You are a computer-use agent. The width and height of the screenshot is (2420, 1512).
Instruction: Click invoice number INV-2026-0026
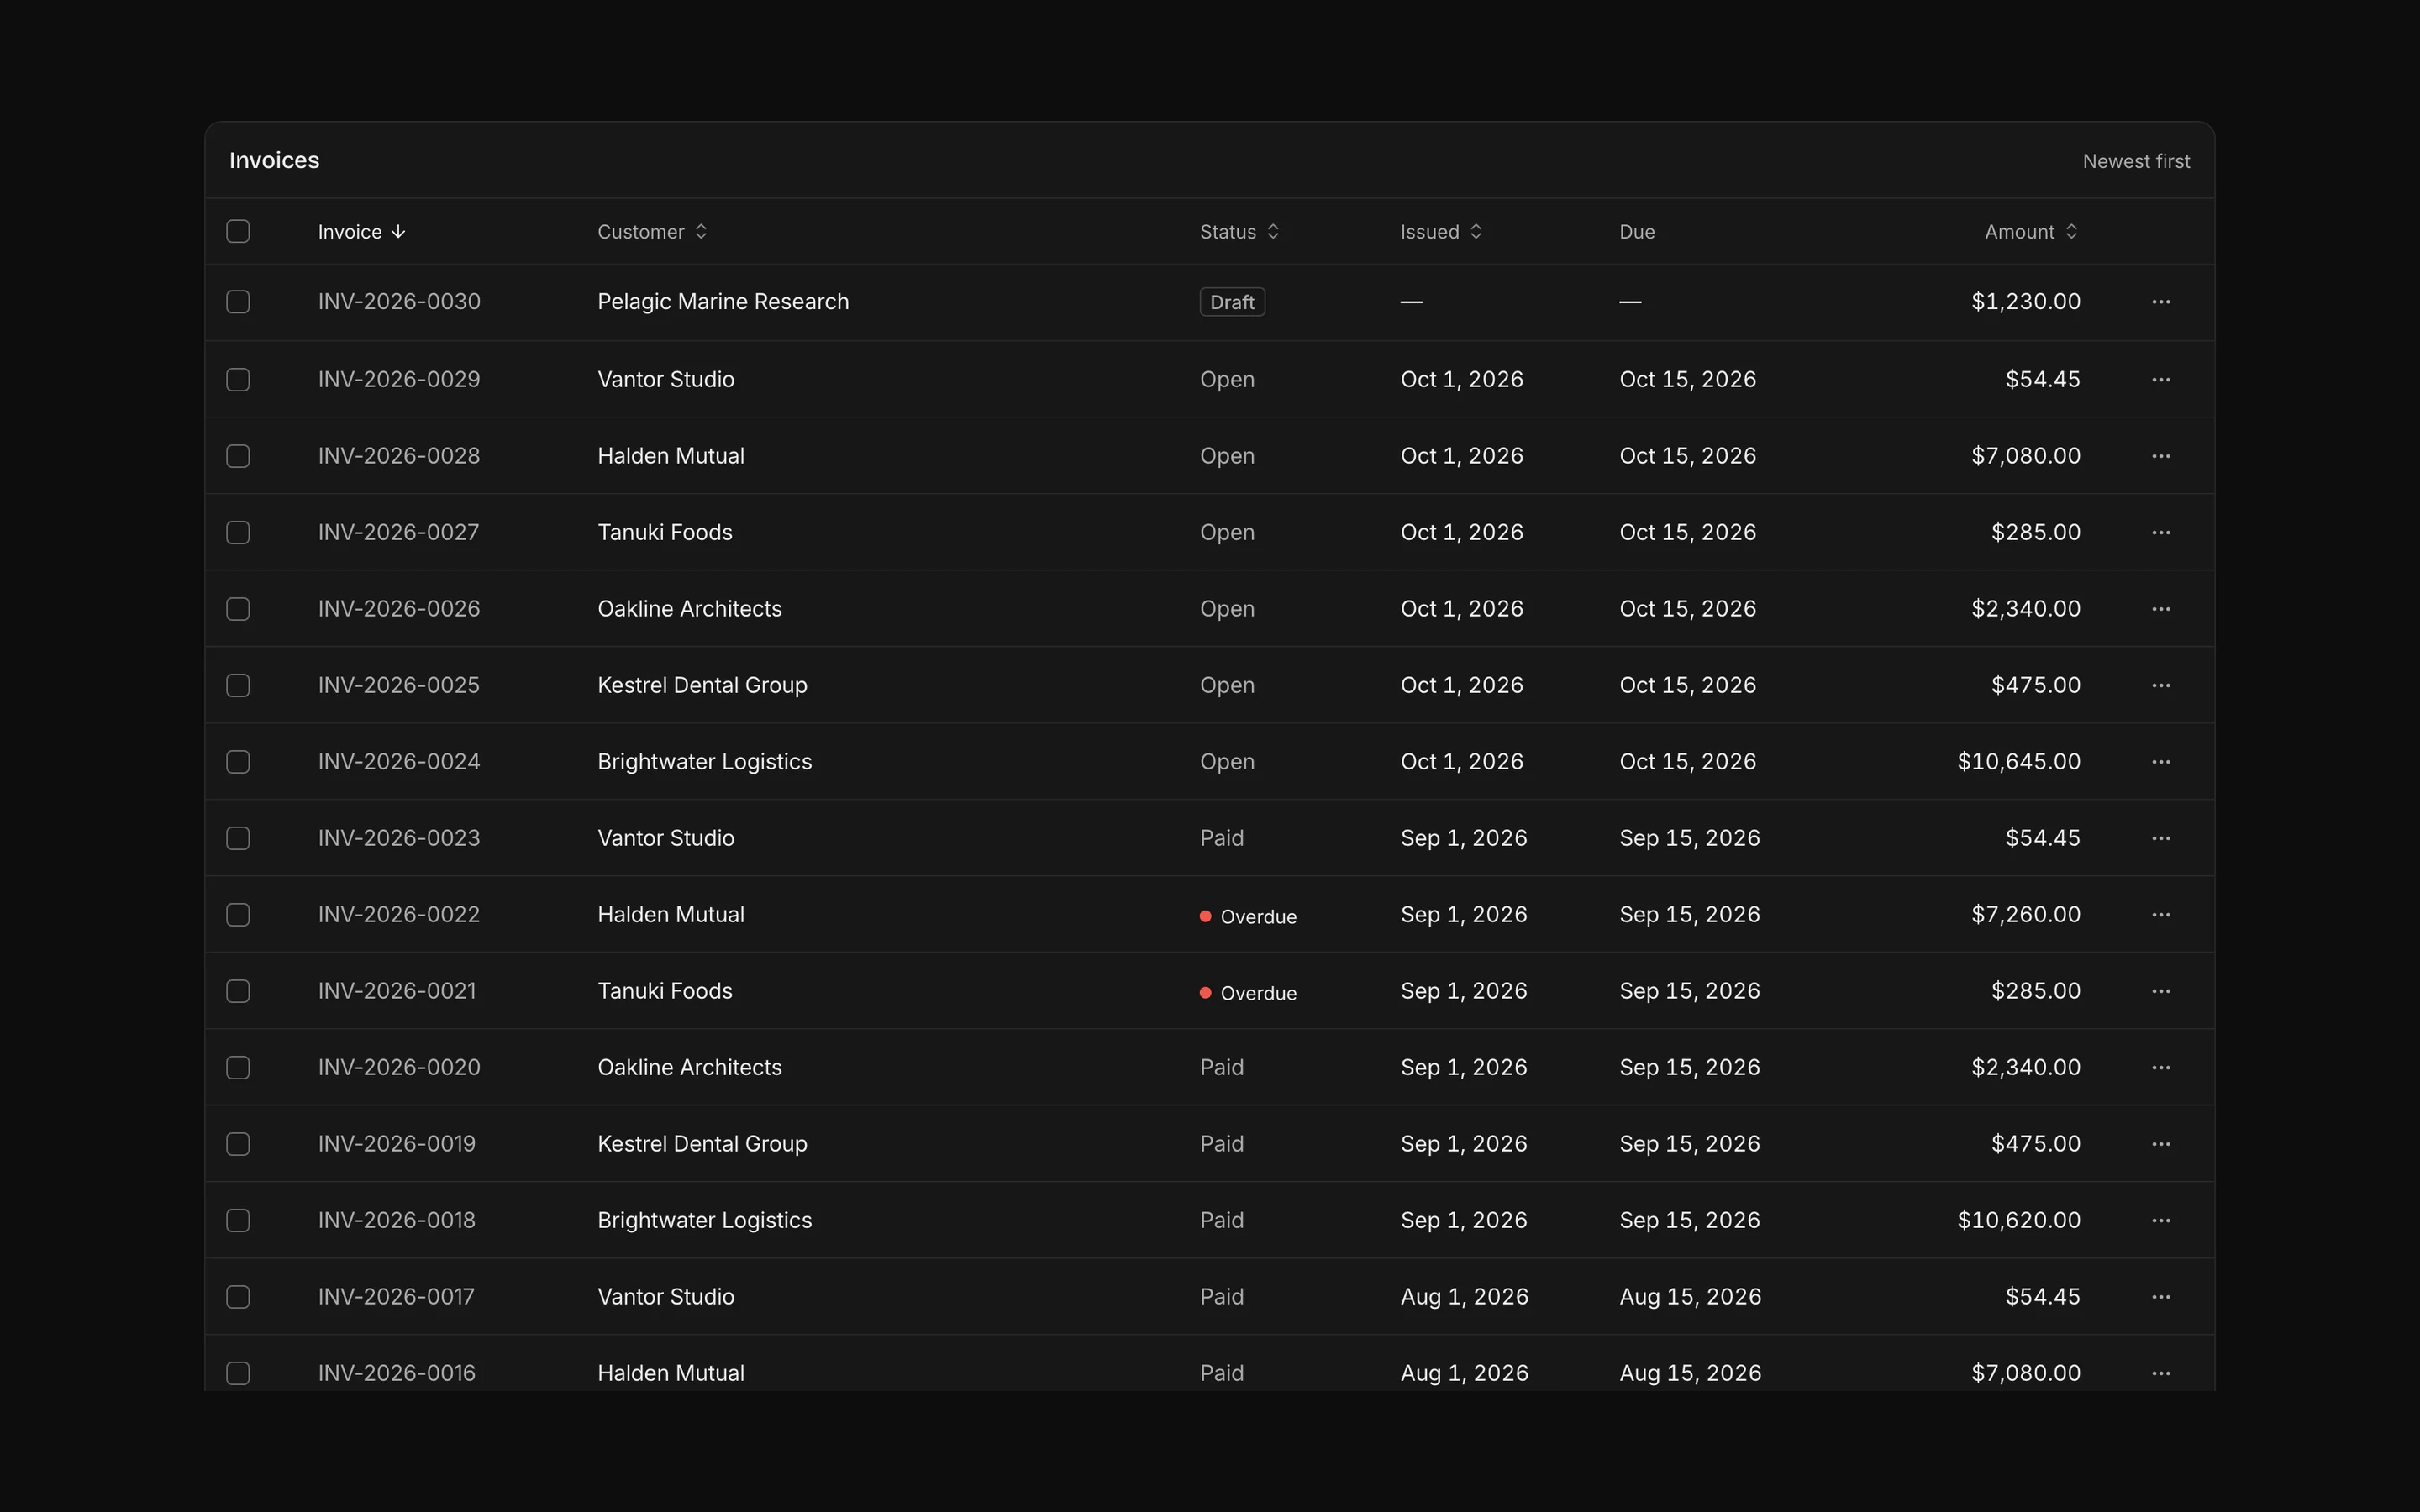pyautogui.click(x=399, y=609)
